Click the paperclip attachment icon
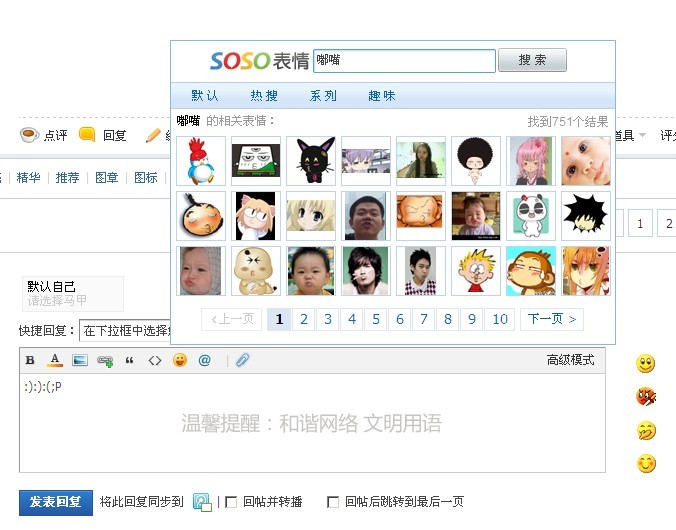 click(x=242, y=360)
